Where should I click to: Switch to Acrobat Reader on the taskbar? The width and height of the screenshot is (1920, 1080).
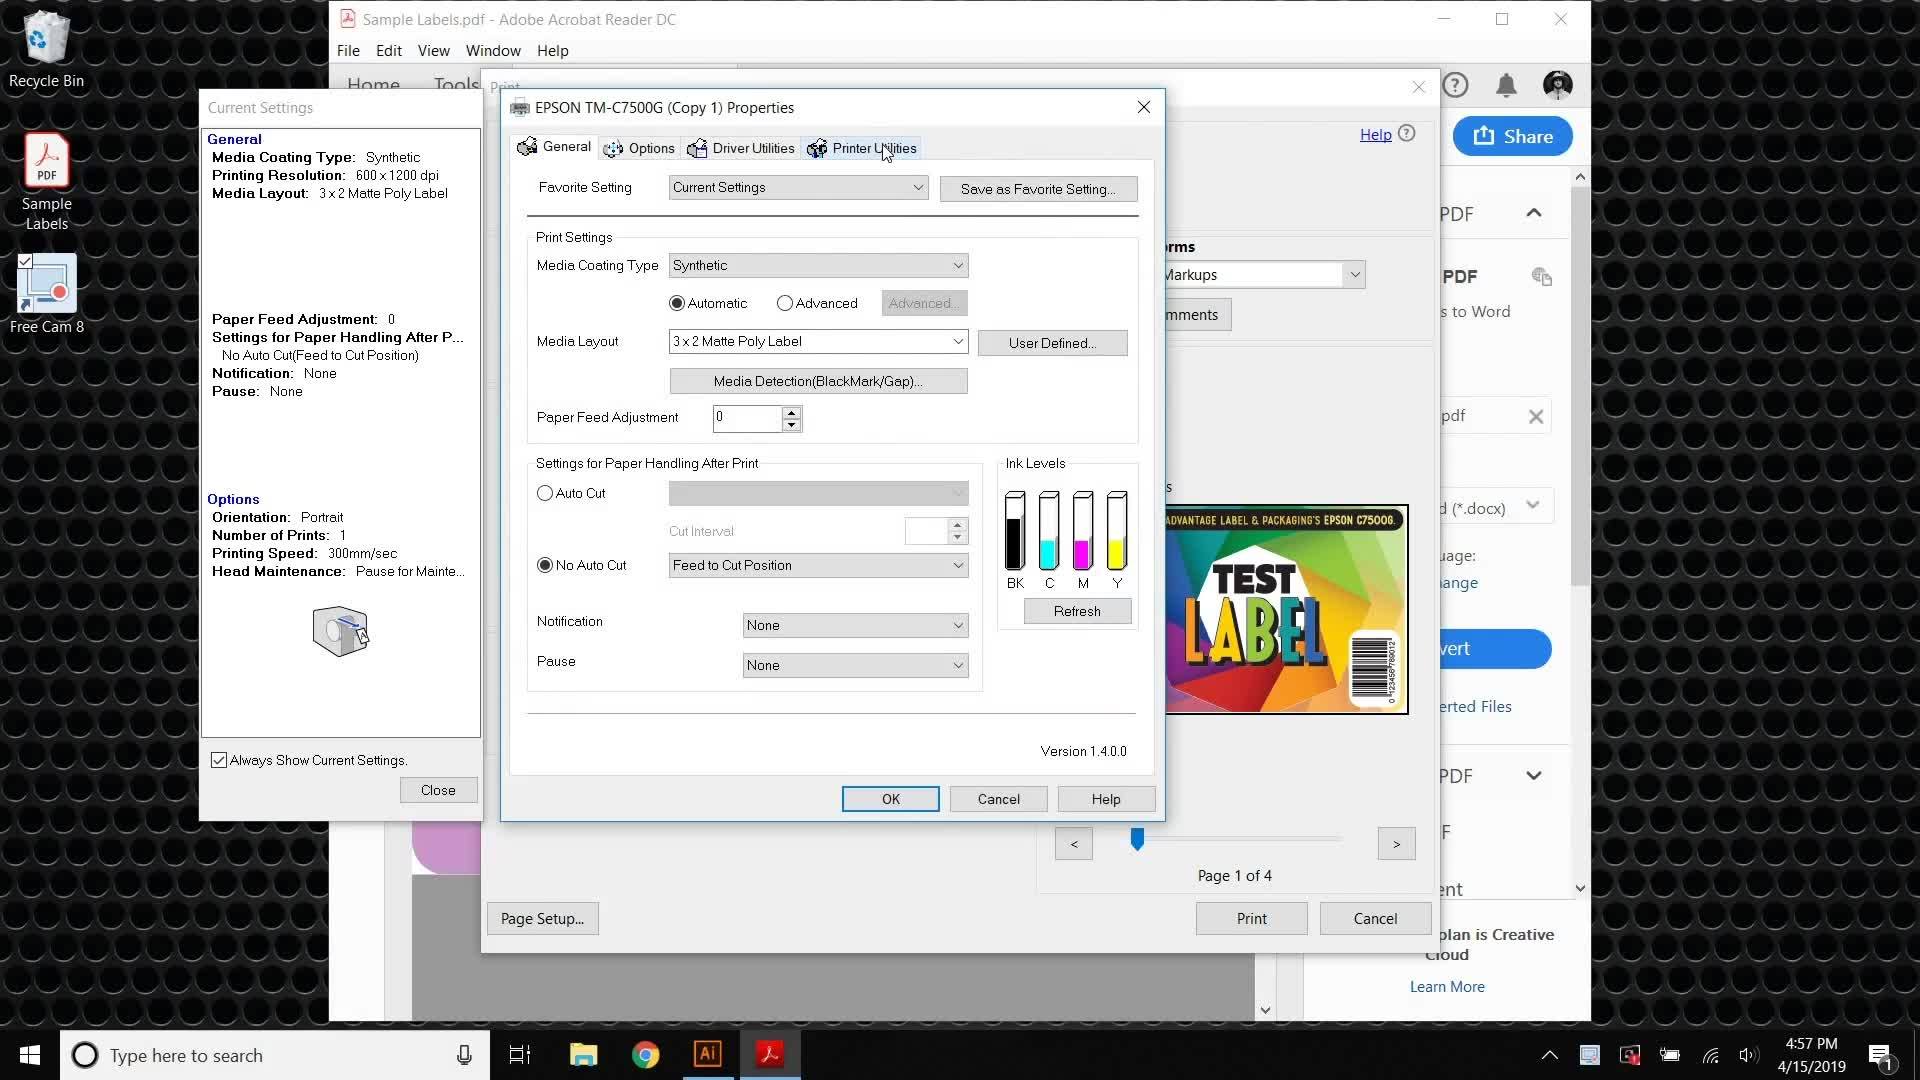click(x=769, y=1055)
